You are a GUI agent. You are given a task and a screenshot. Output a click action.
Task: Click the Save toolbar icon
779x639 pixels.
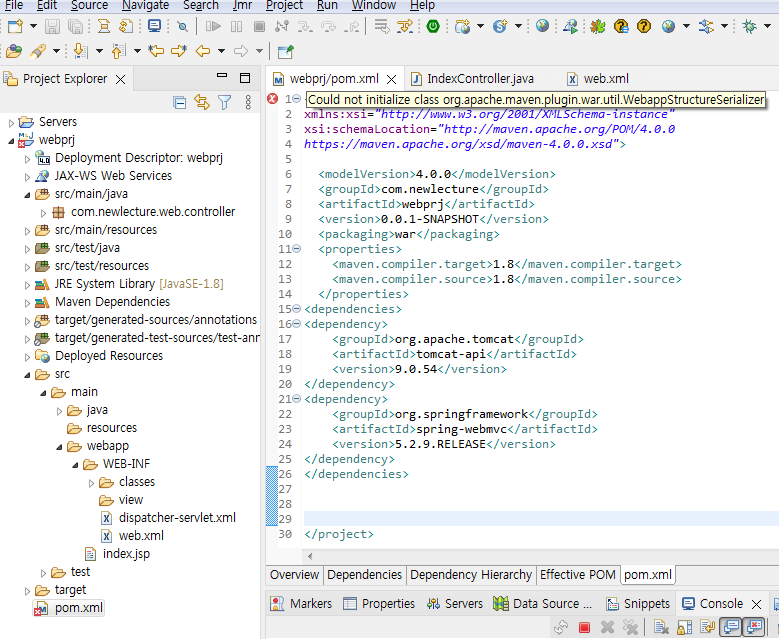[x=52, y=26]
